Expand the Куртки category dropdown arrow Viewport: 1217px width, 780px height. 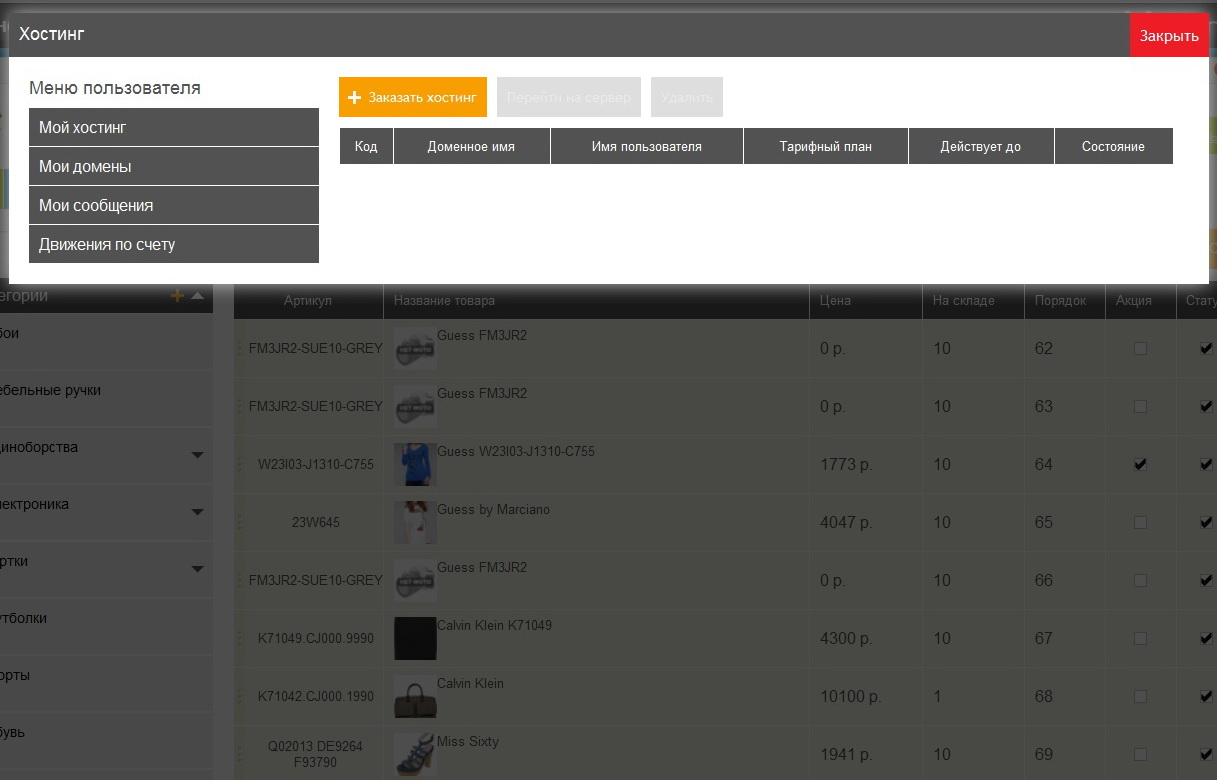[x=197, y=569]
